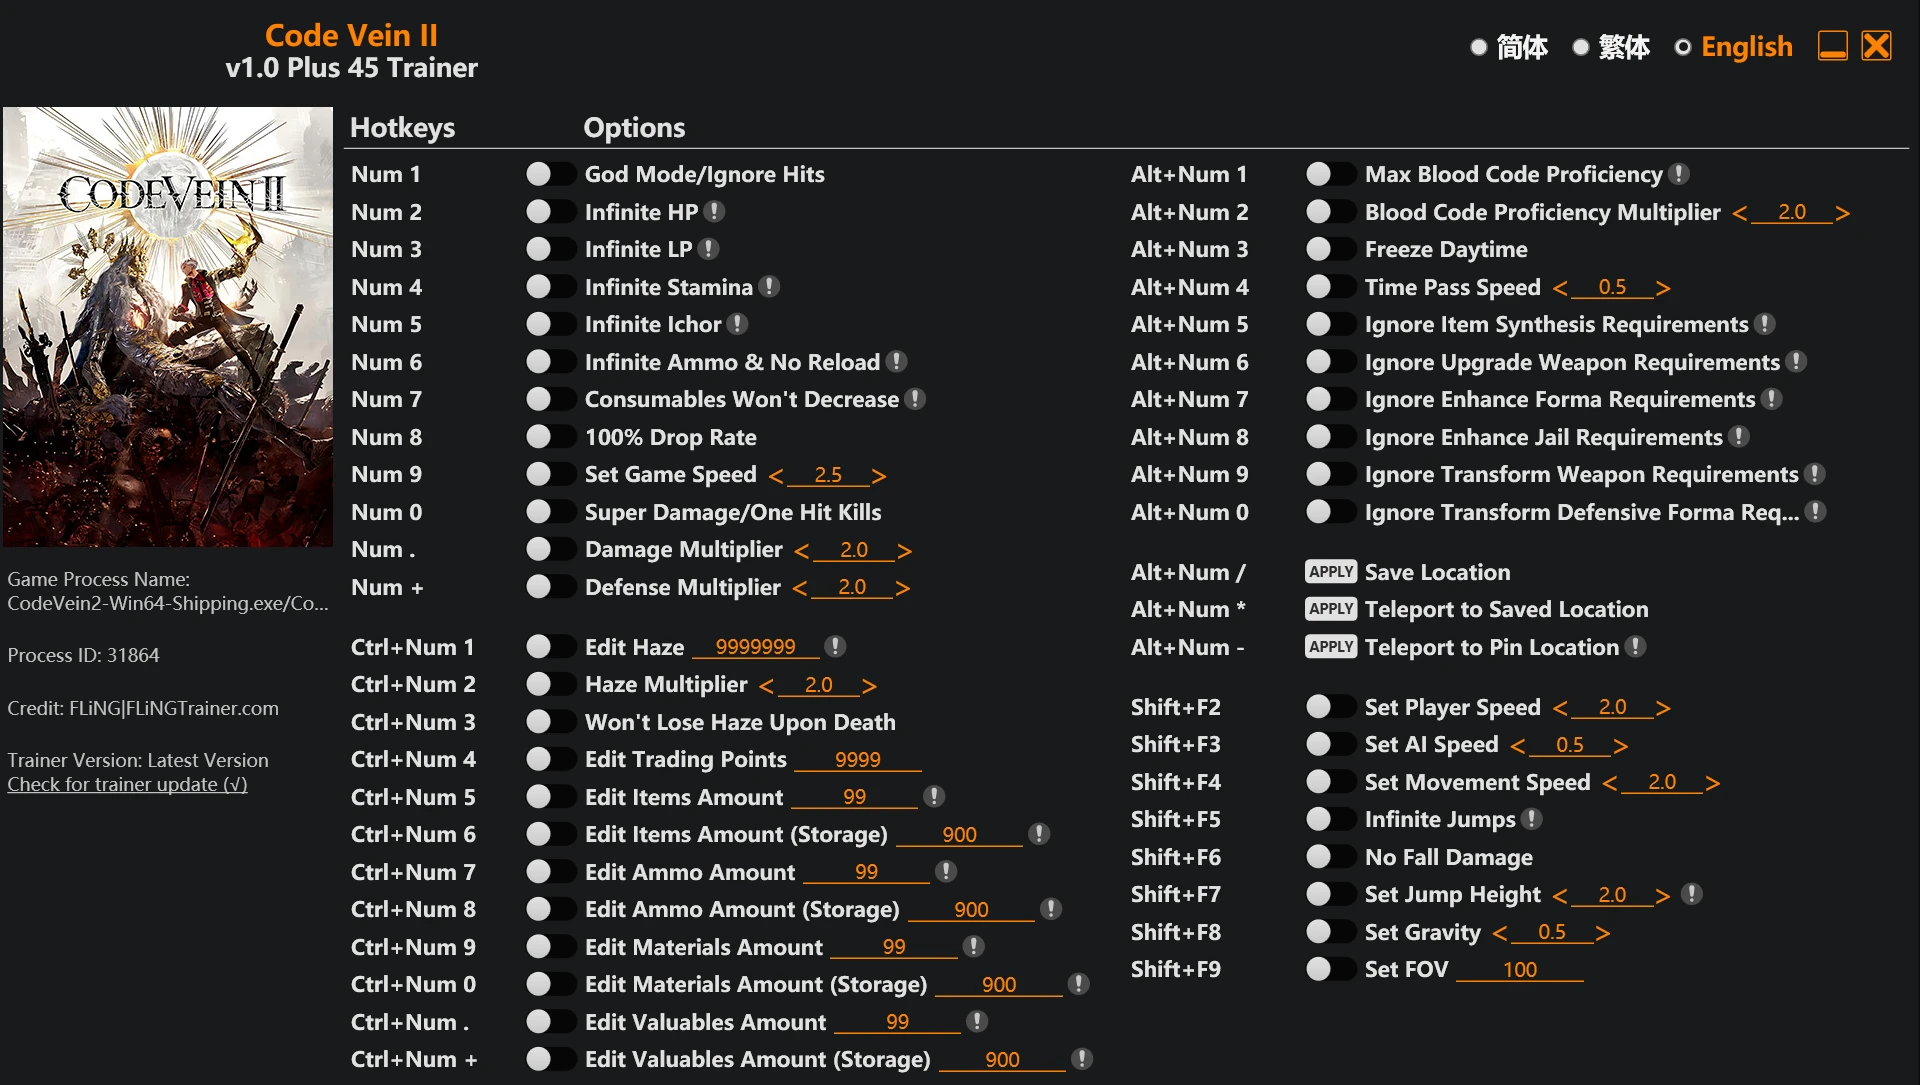Screen dimensions: 1920x1085
Task: Select the English language radio button
Action: coord(1683,47)
